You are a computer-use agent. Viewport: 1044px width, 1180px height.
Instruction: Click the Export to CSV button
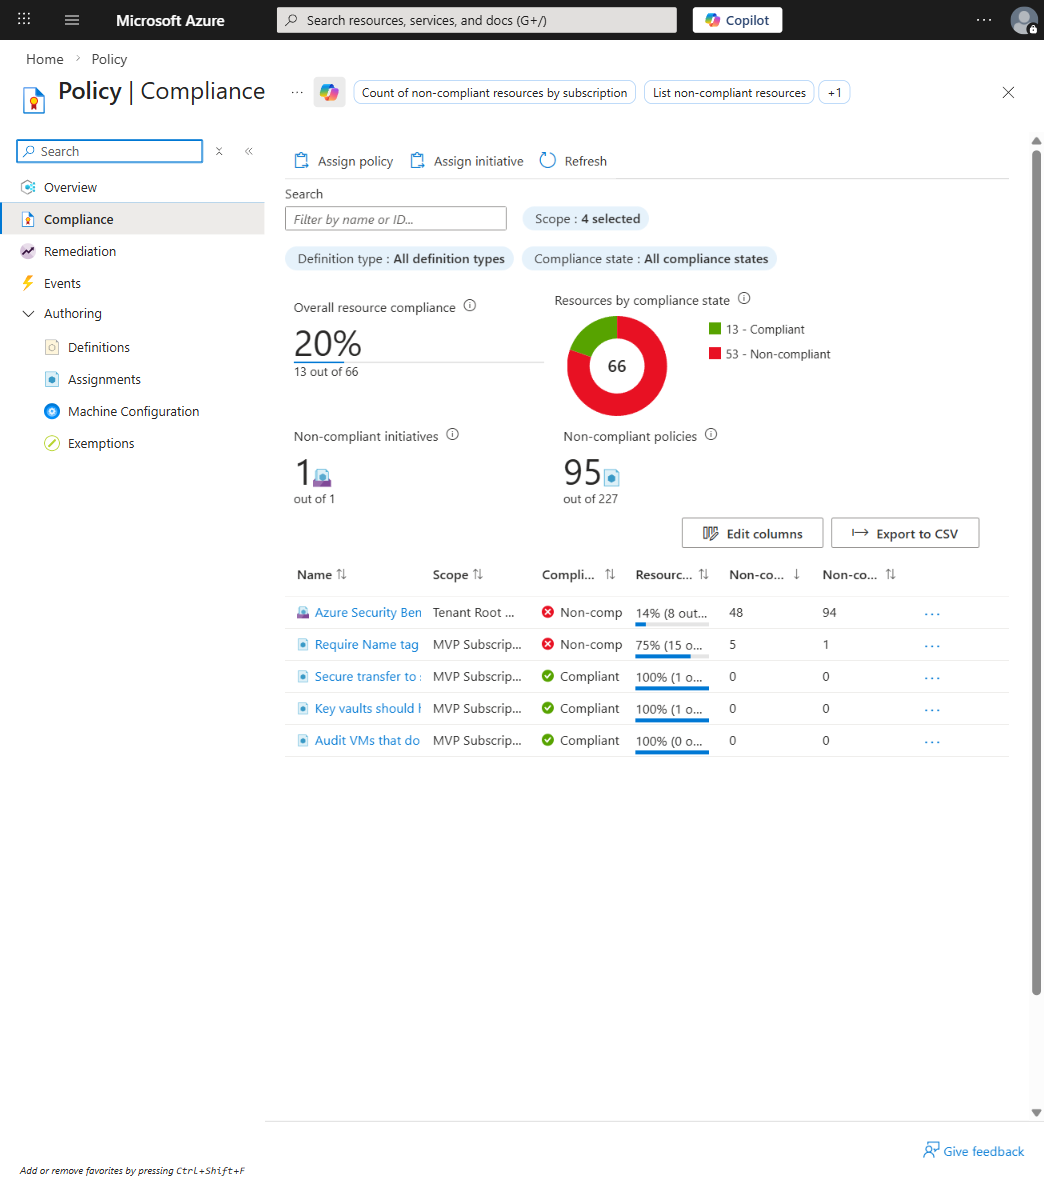click(905, 533)
